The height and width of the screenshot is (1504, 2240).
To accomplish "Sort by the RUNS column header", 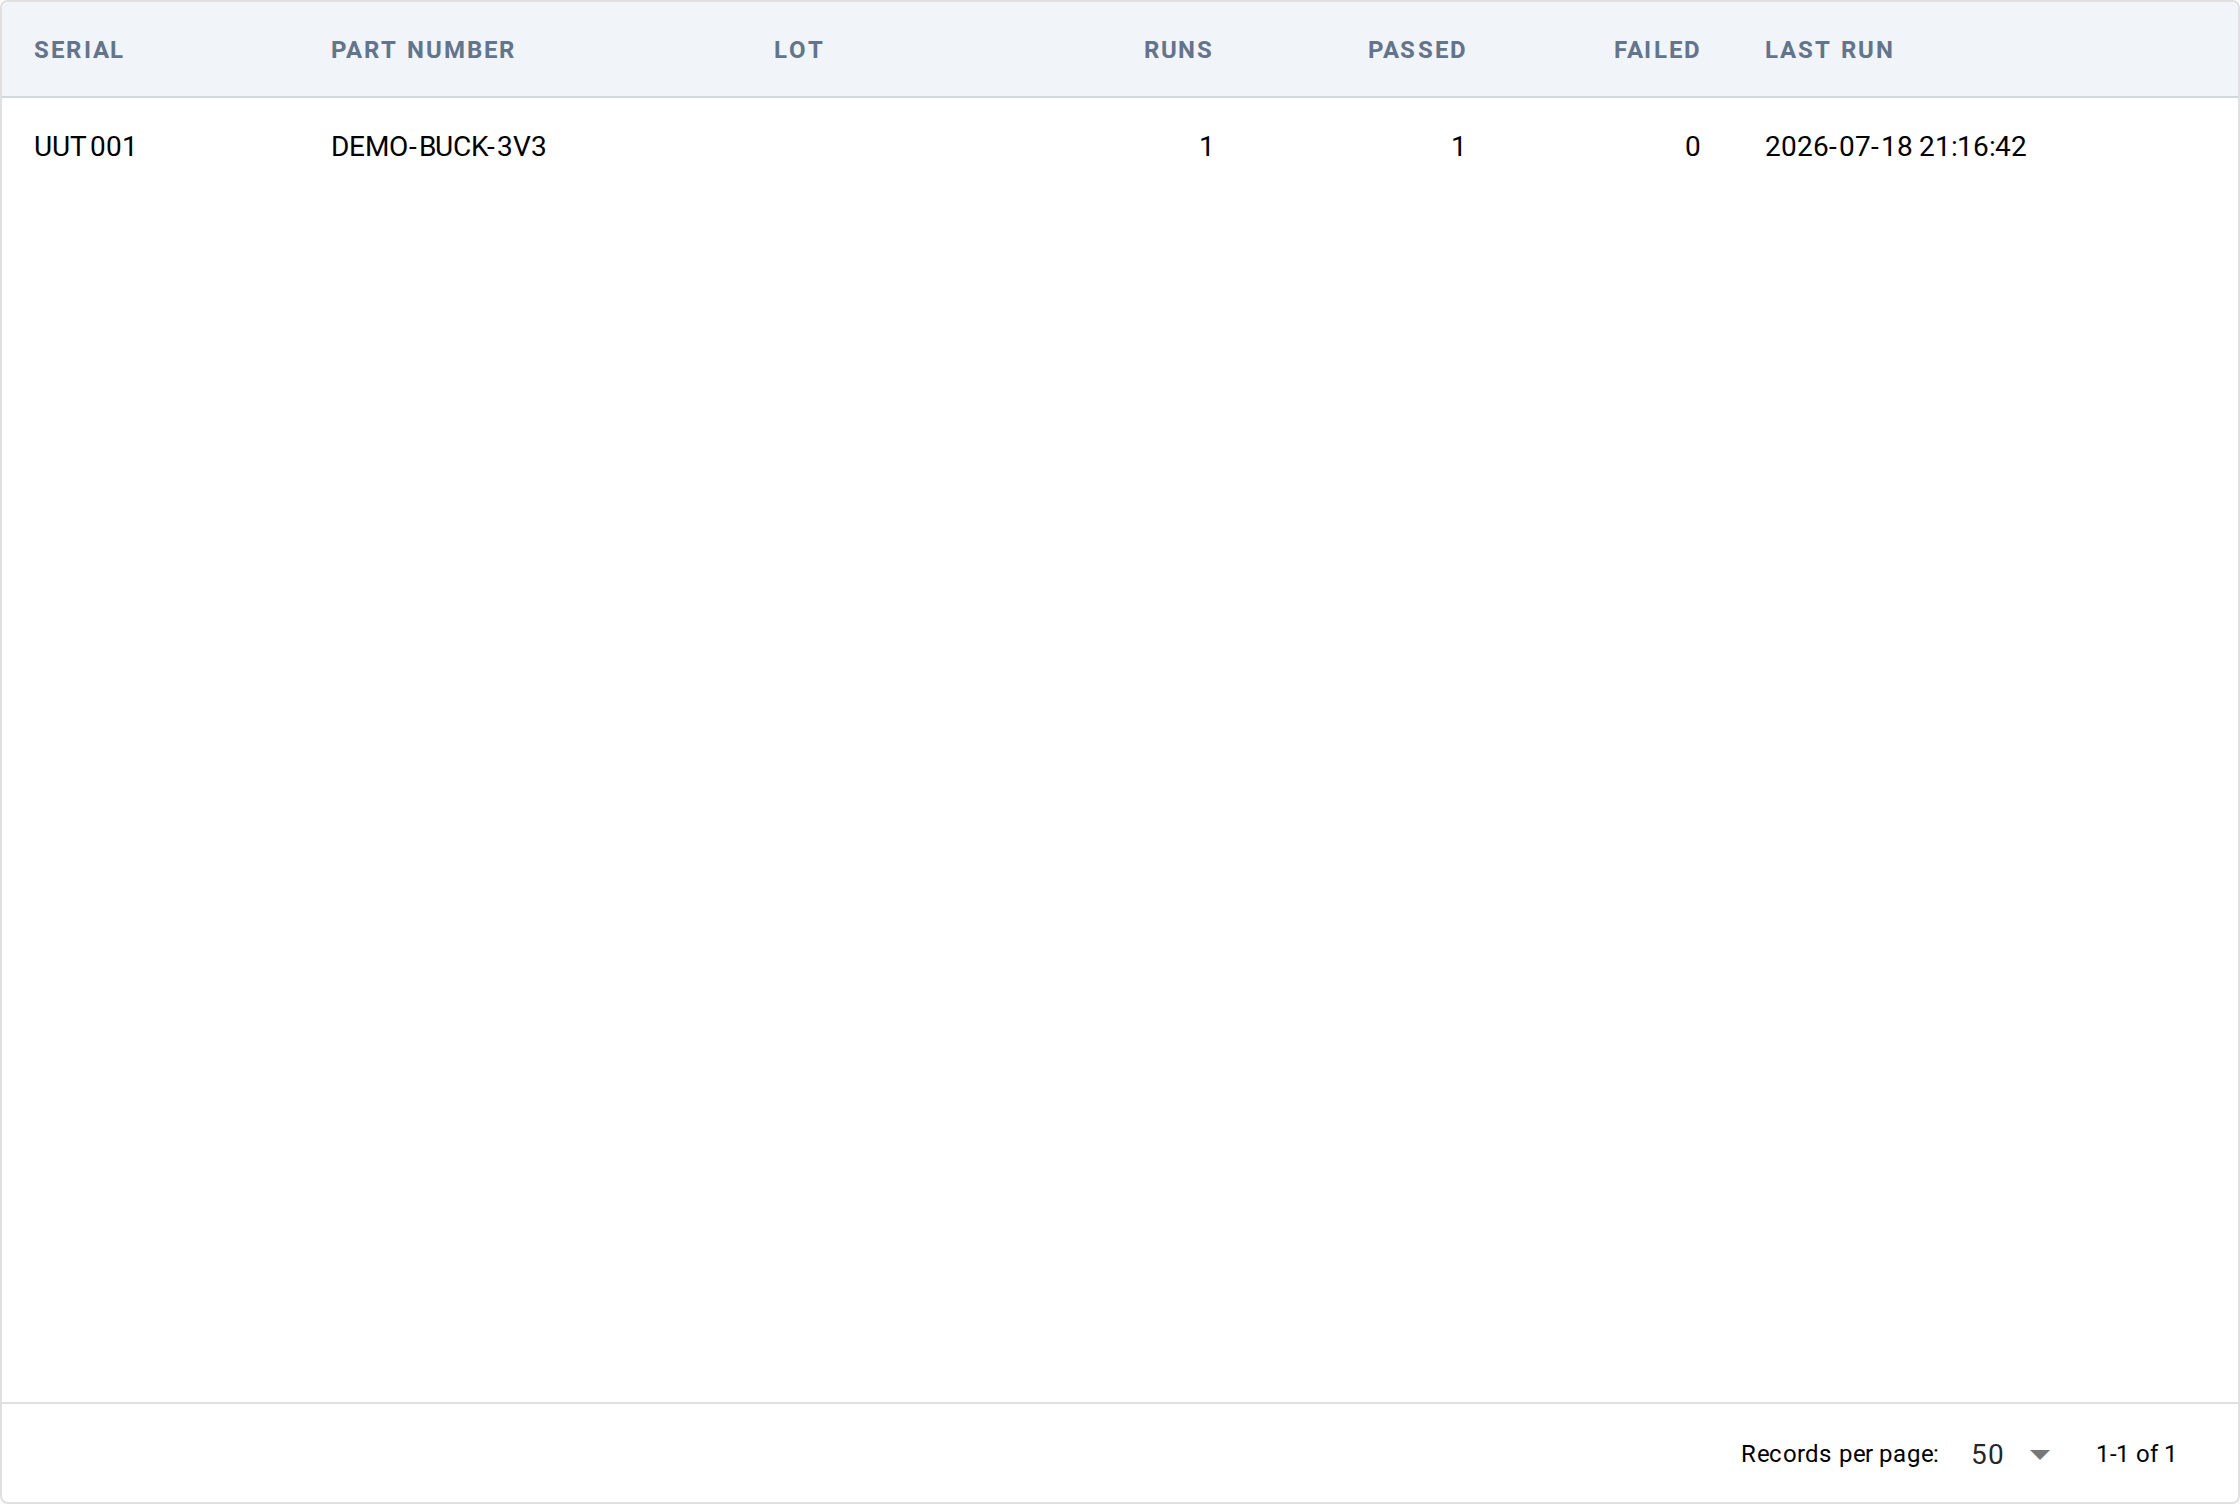I will [x=1178, y=50].
